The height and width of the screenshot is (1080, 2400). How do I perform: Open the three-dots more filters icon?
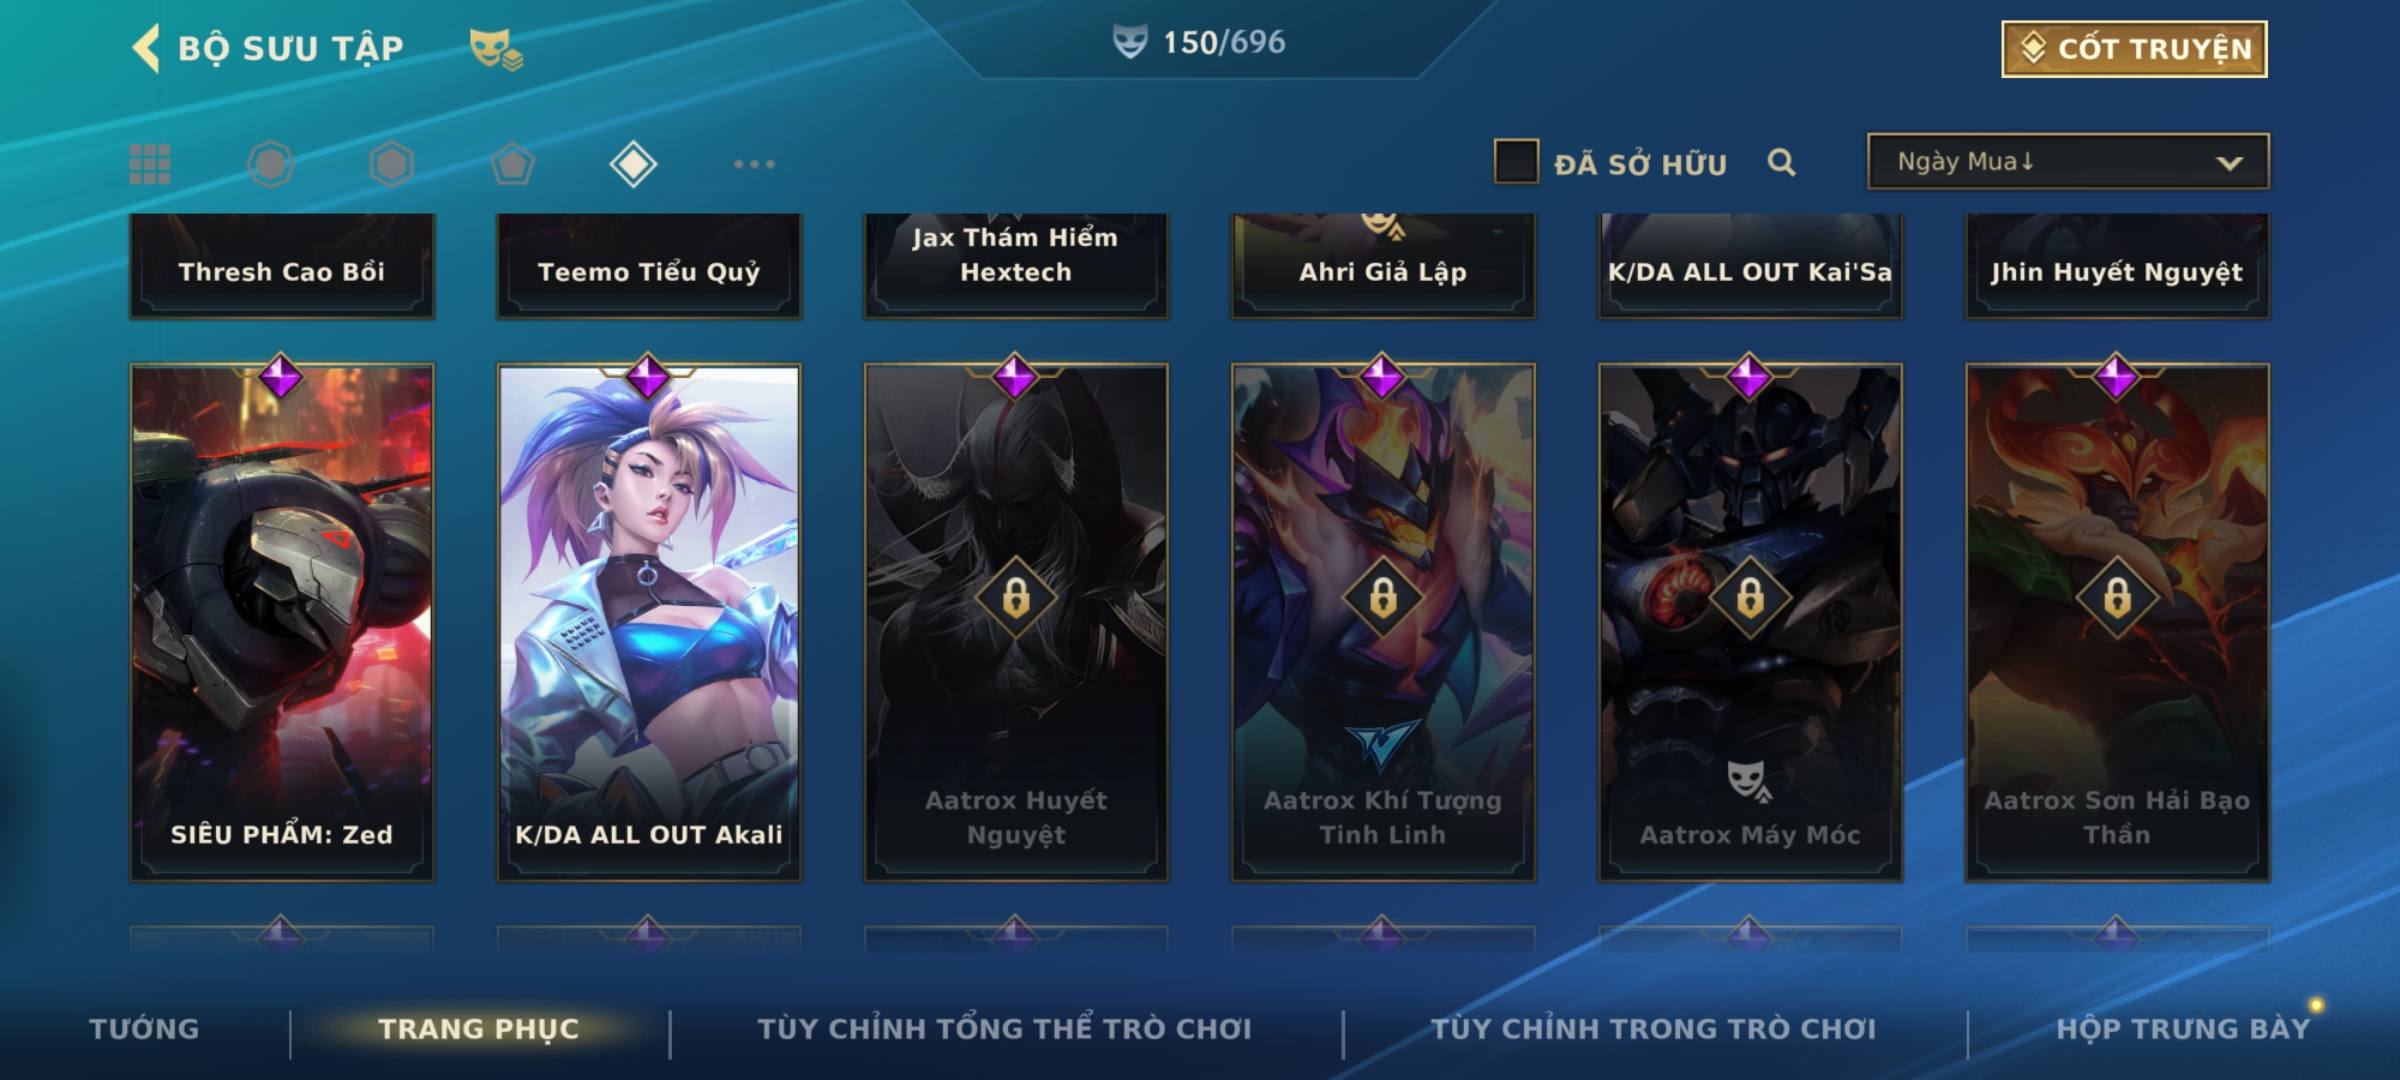[x=754, y=164]
